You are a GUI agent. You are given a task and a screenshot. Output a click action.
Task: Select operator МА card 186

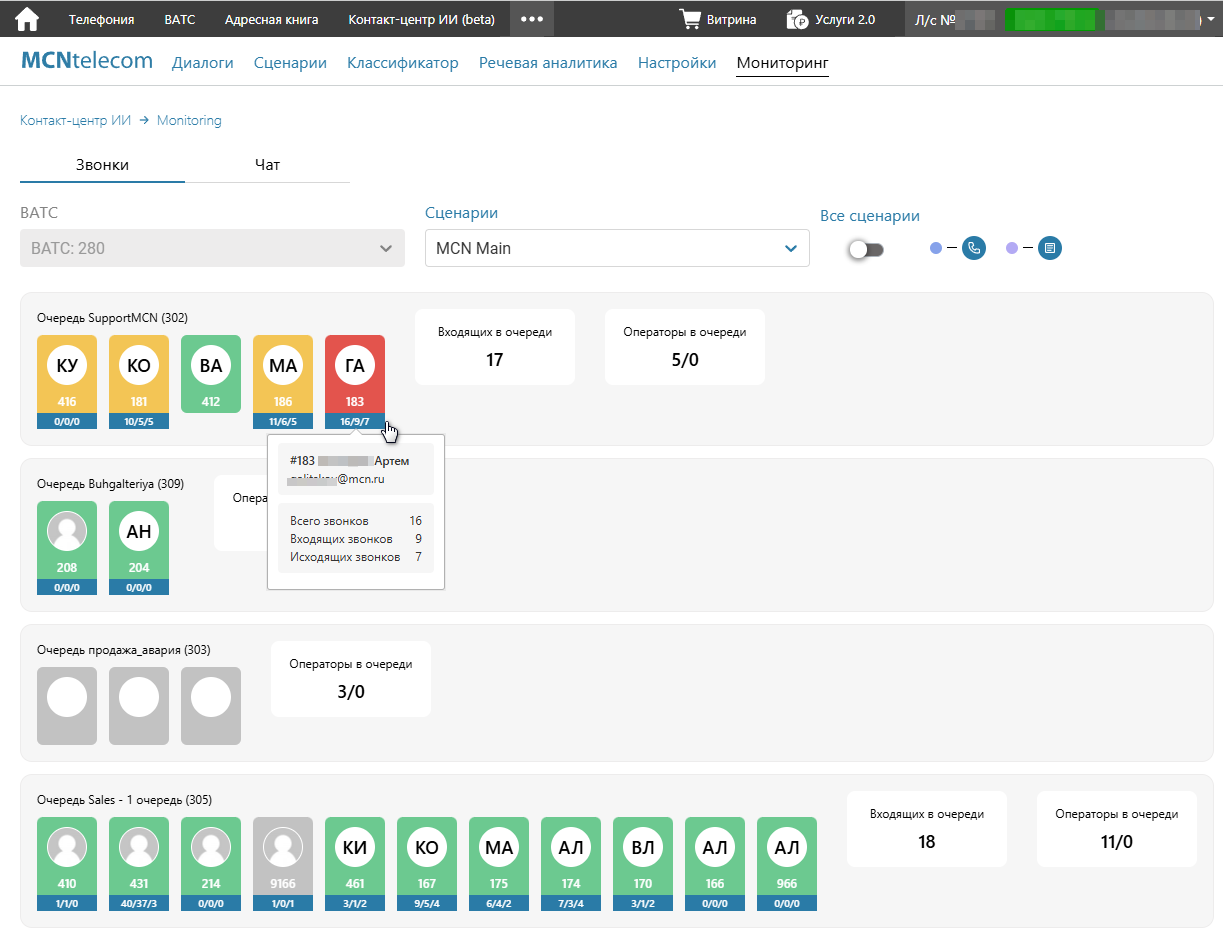[x=283, y=382]
